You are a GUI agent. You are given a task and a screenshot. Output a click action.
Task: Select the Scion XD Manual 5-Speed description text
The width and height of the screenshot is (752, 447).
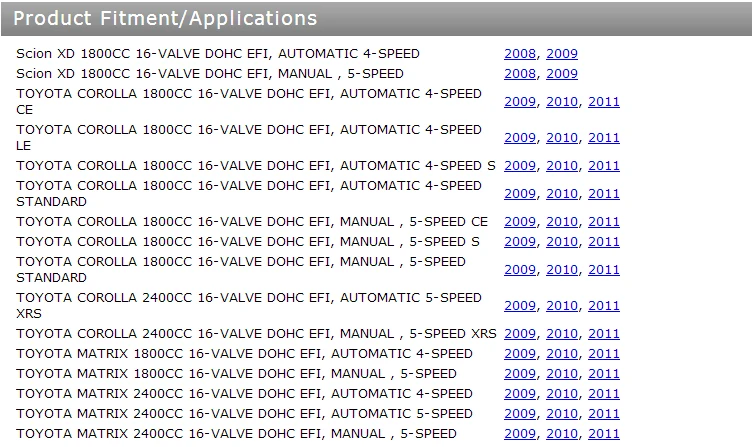(x=210, y=74)
